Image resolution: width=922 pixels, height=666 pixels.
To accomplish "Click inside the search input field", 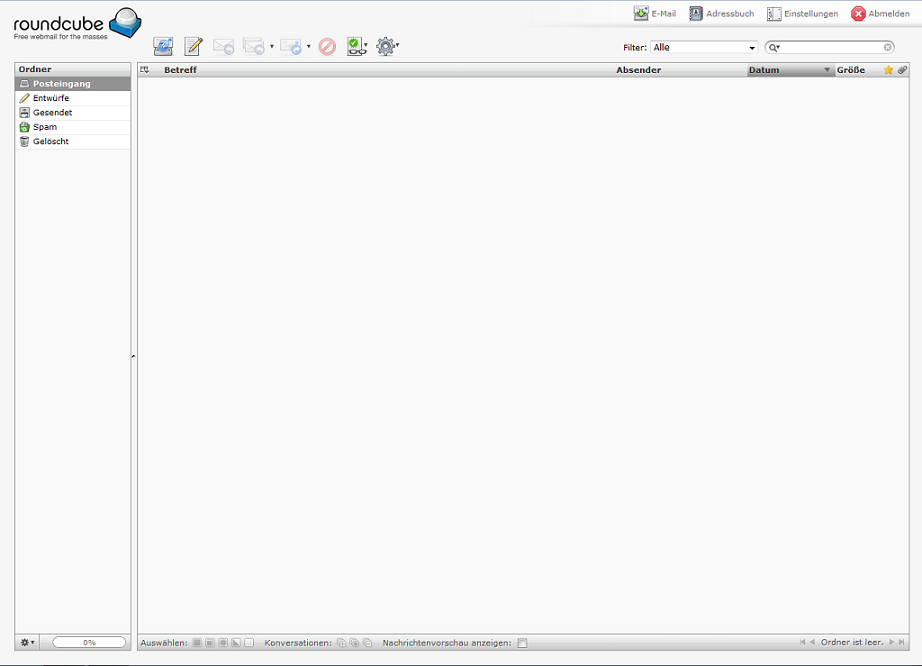I will [832, 48].
